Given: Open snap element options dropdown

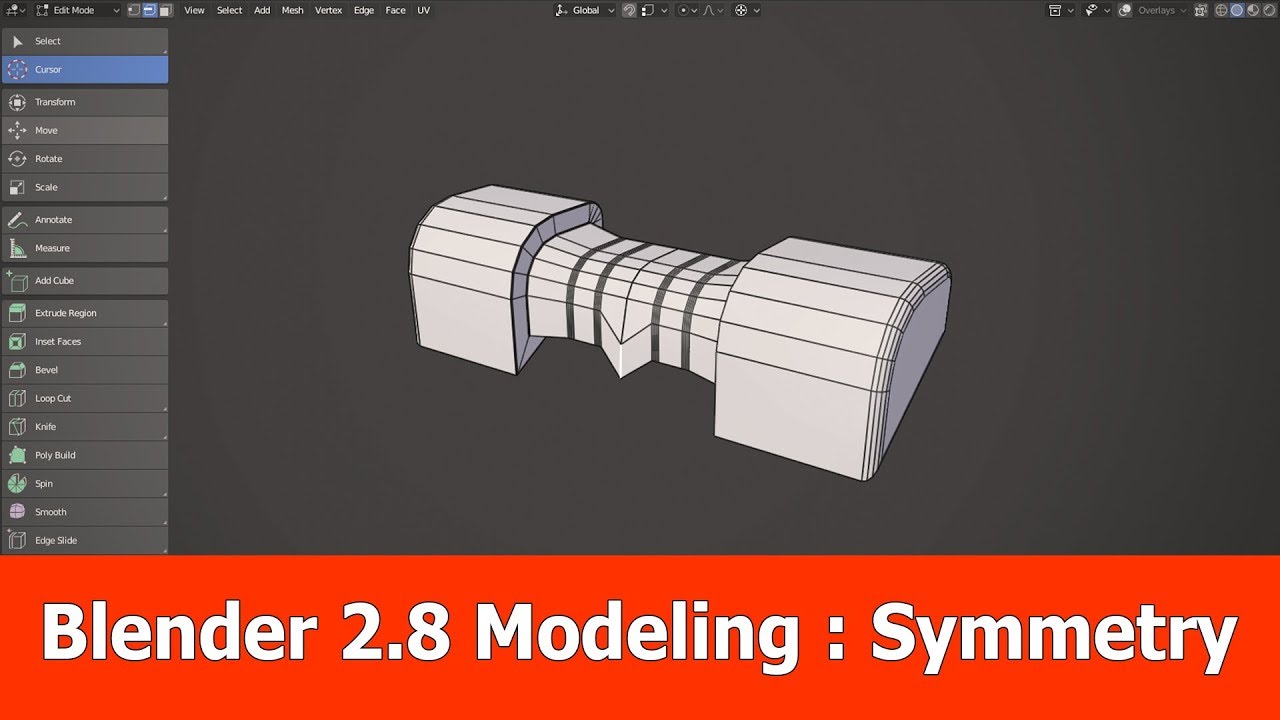Looking at the screenshot, I should [x=654, y=10].
